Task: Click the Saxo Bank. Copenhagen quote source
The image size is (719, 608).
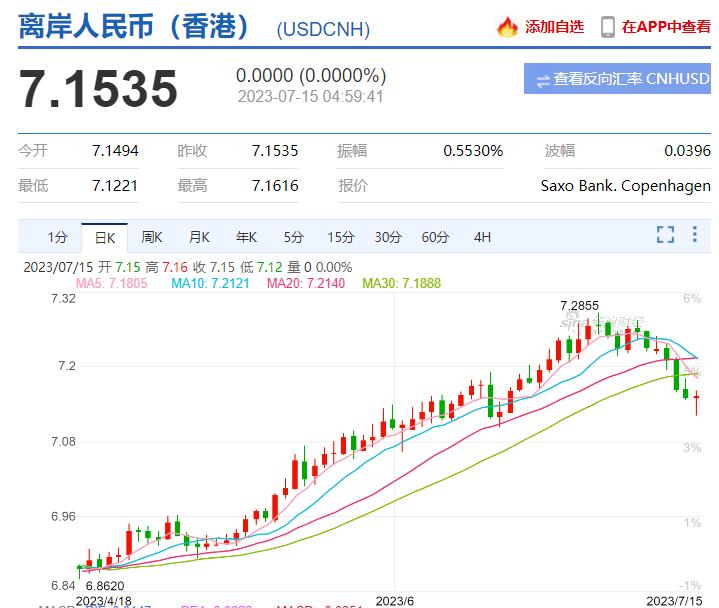Action: click(626, 186)
